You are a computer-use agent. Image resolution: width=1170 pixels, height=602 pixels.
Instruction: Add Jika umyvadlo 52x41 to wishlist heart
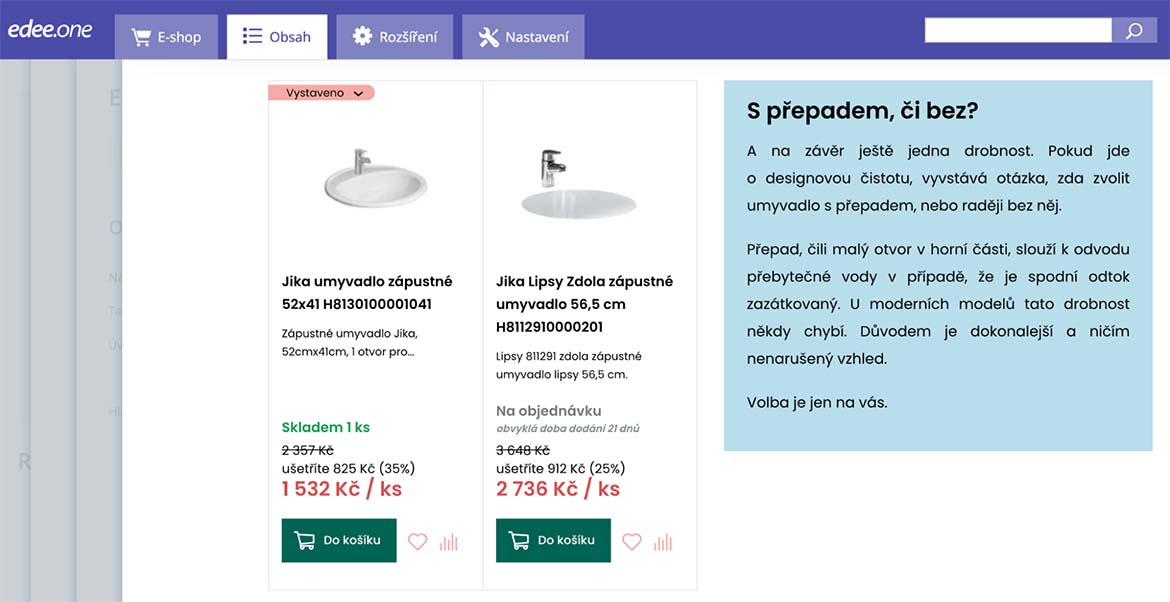point(418,542)
